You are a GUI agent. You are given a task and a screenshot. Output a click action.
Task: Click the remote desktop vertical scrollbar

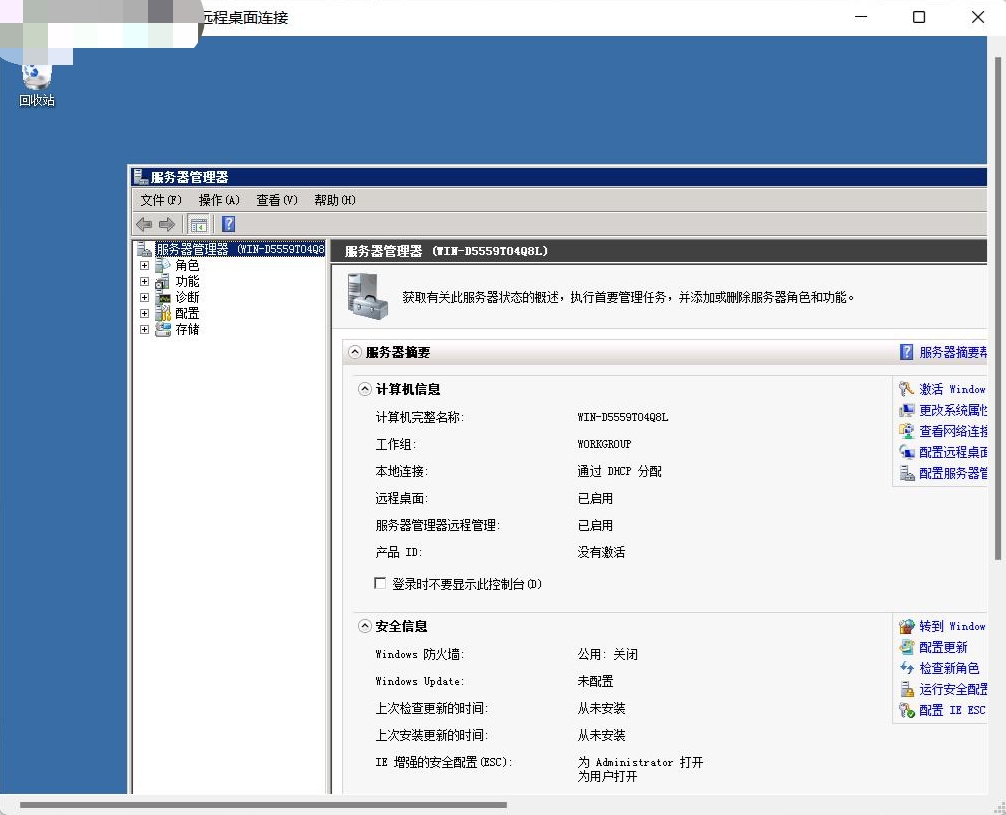[x=998, y=308]
